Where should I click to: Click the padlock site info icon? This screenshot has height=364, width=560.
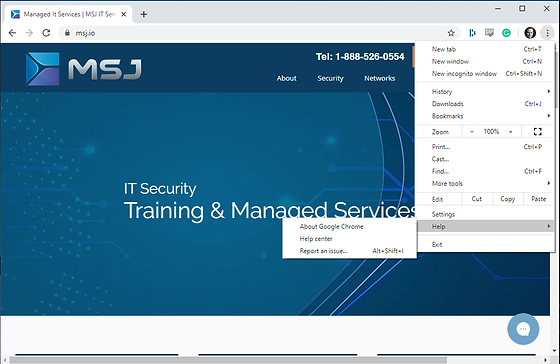click(67, 33)
